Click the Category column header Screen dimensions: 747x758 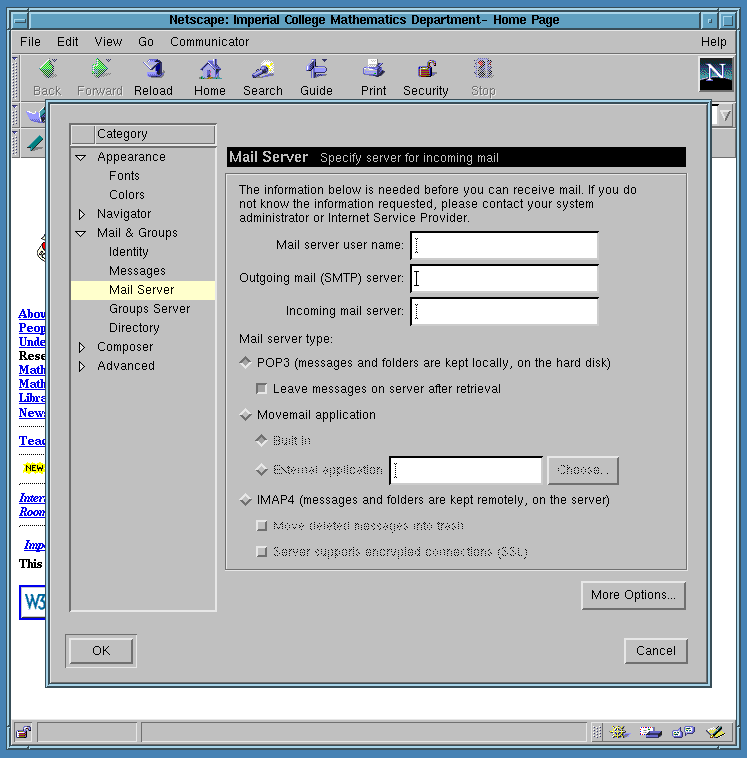[x=155, y=134]
